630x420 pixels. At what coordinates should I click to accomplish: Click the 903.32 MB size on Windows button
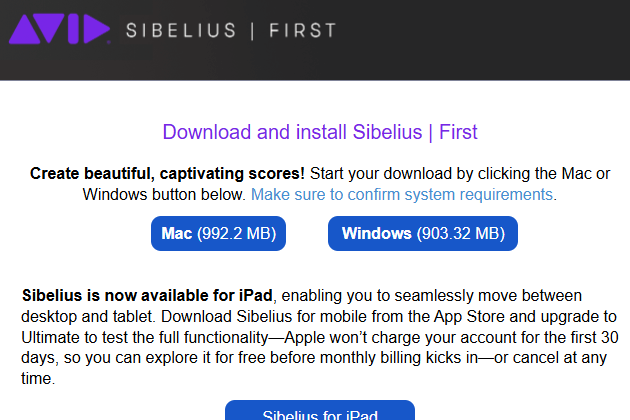[460, 234]
